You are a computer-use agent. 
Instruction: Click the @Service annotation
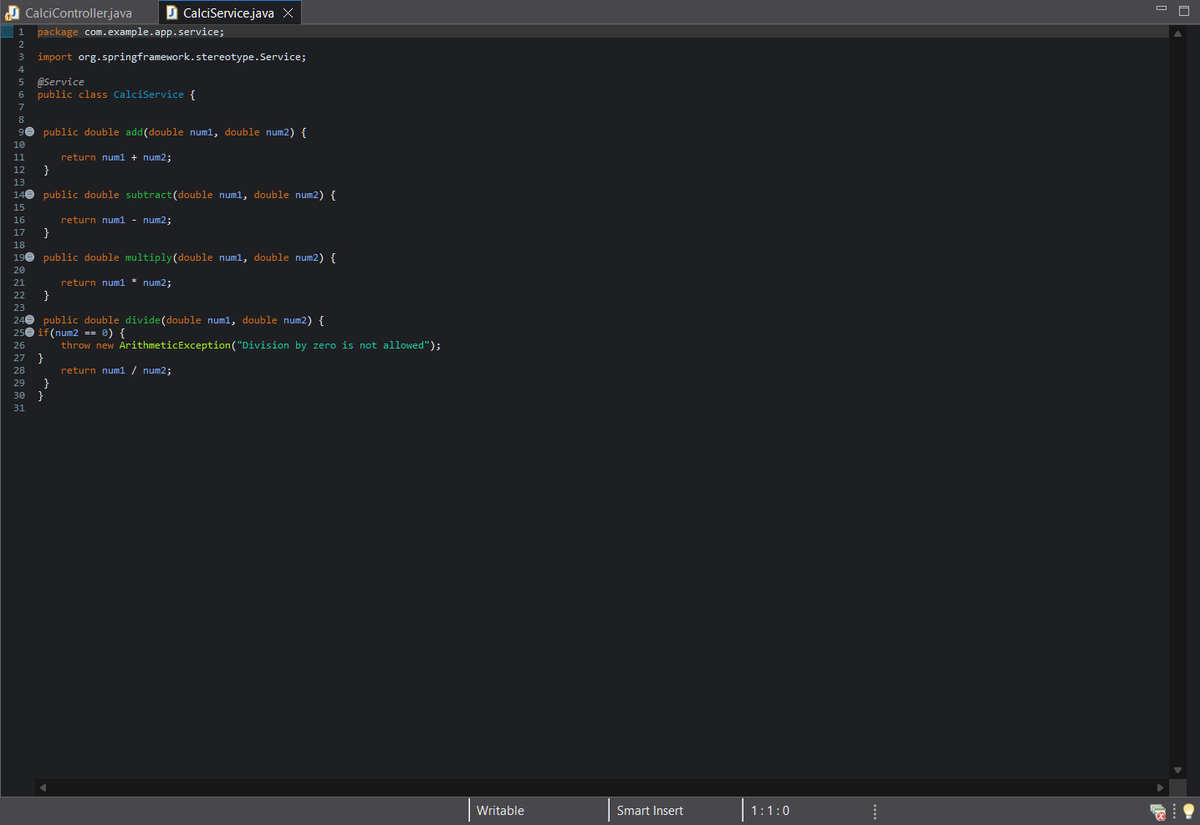[x=61, y=82]
